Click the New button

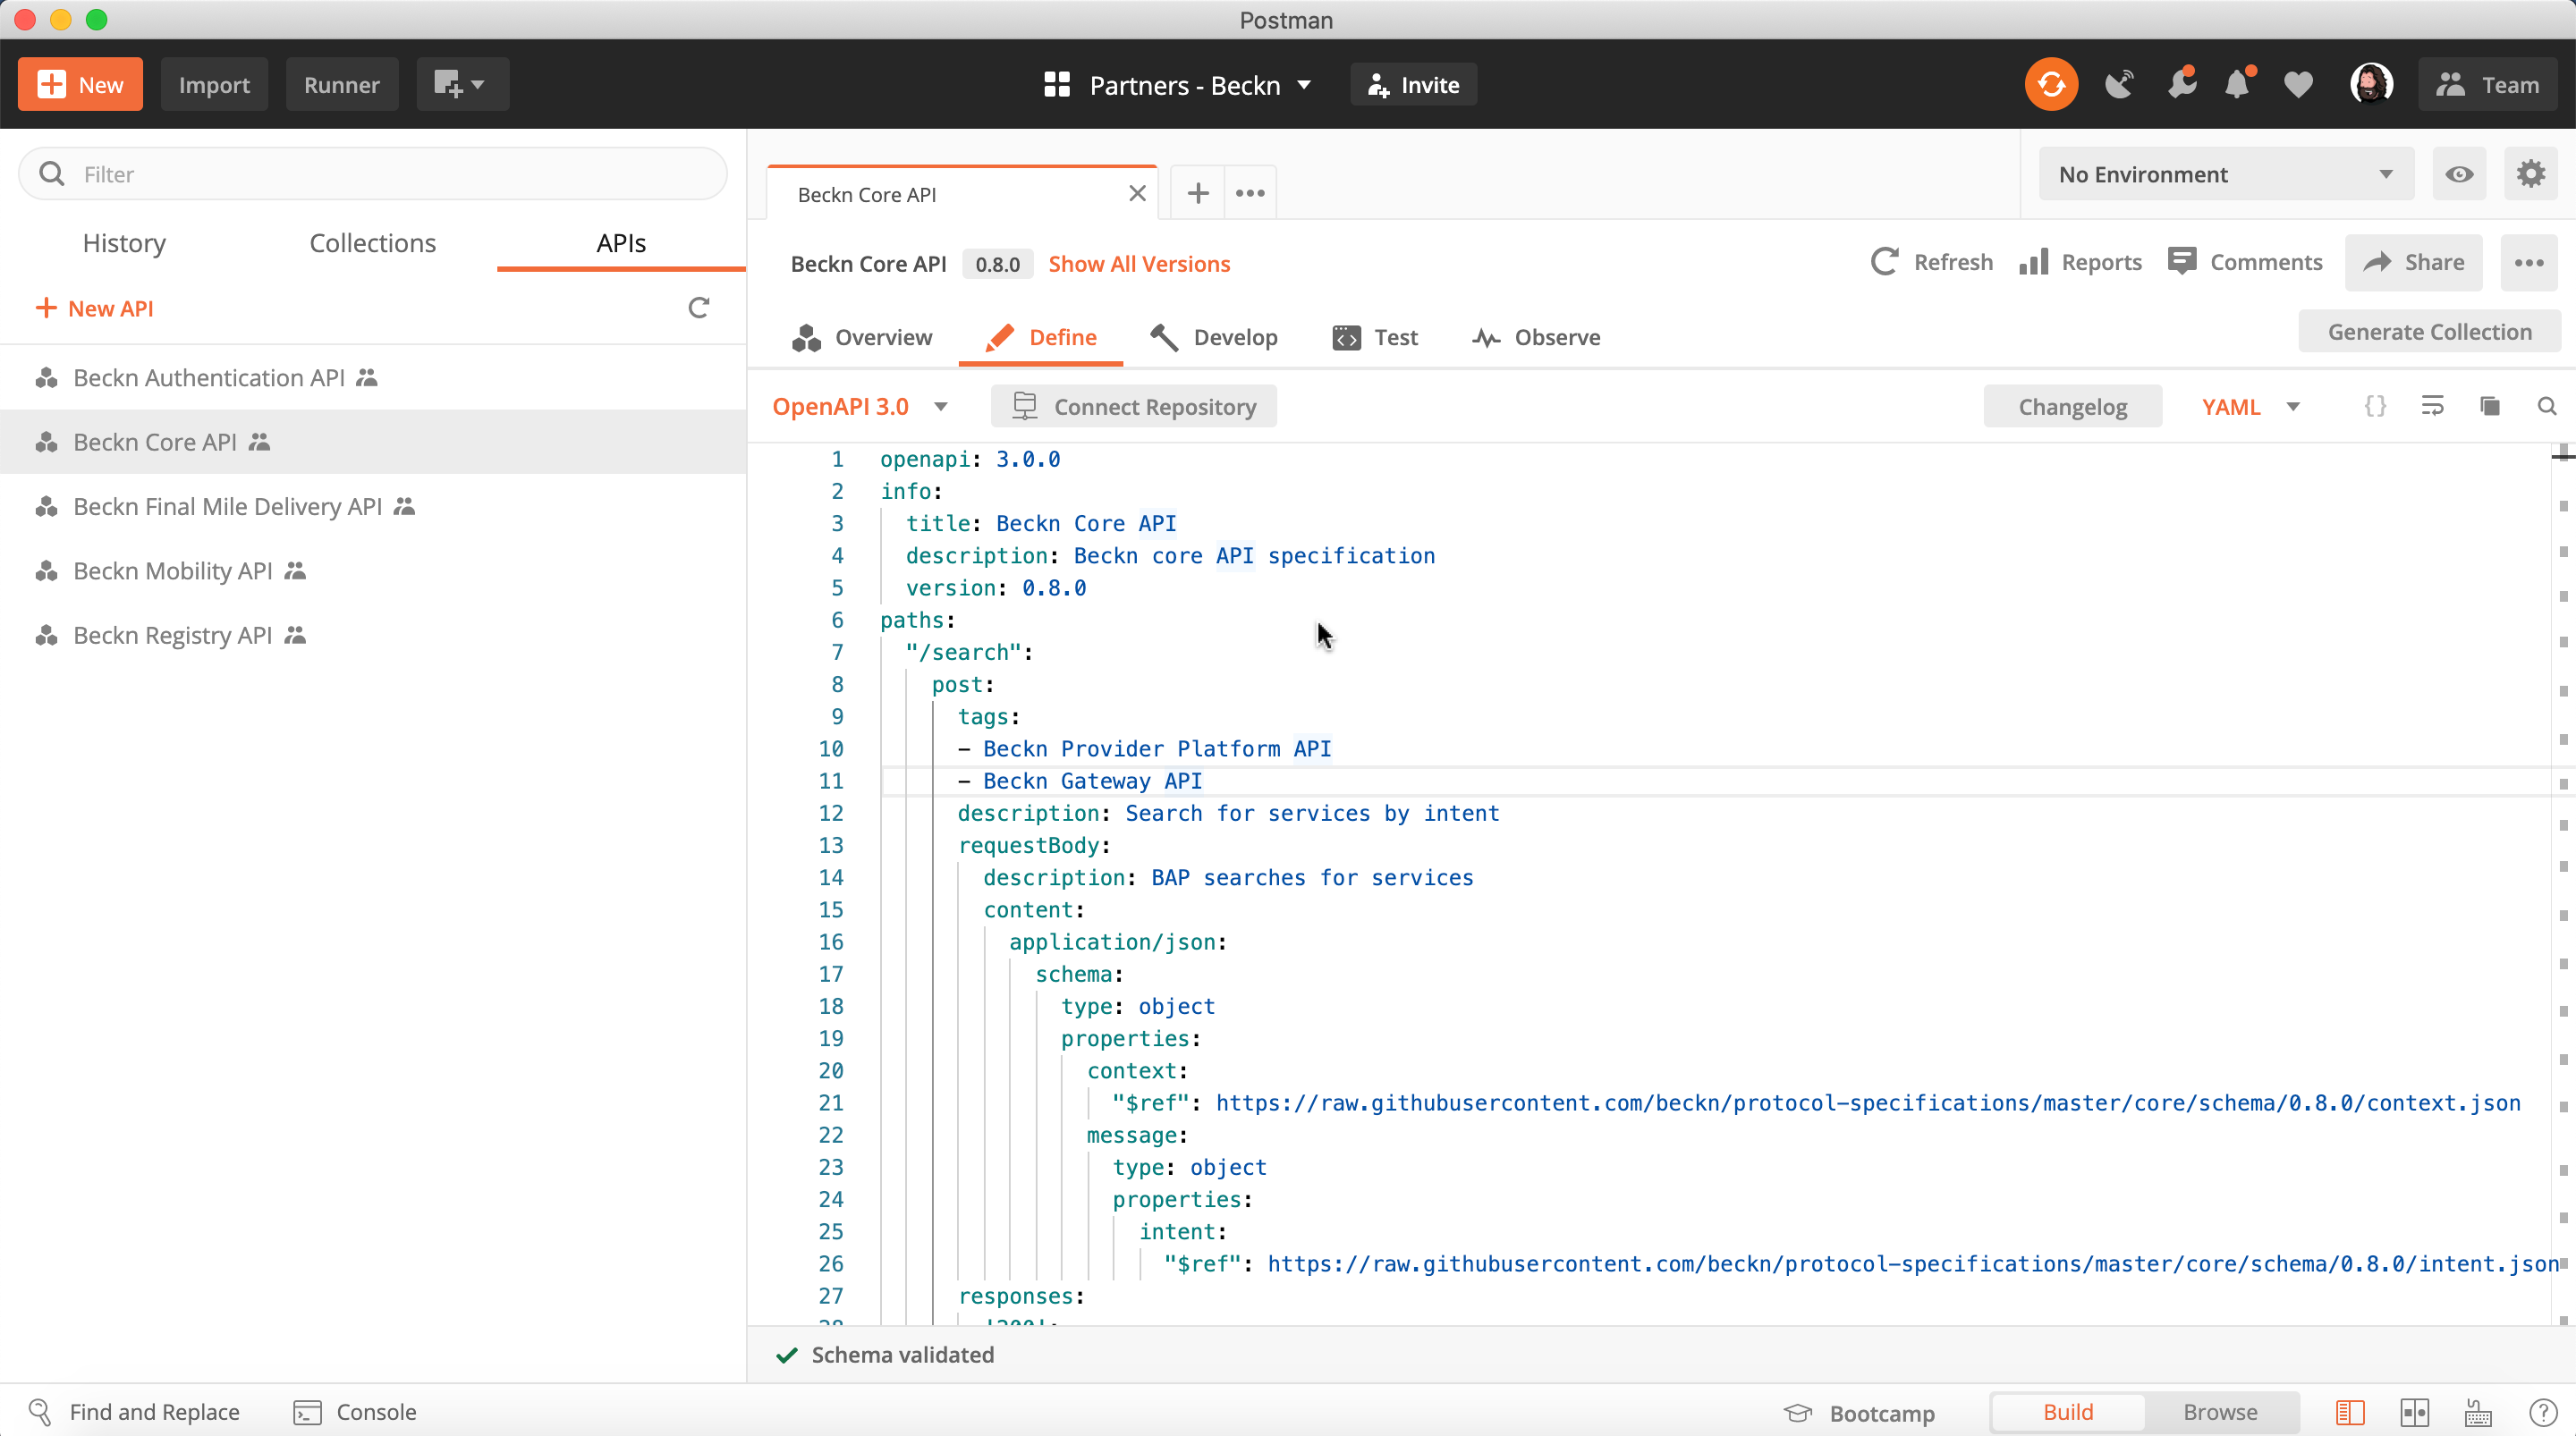coord(80,84)
